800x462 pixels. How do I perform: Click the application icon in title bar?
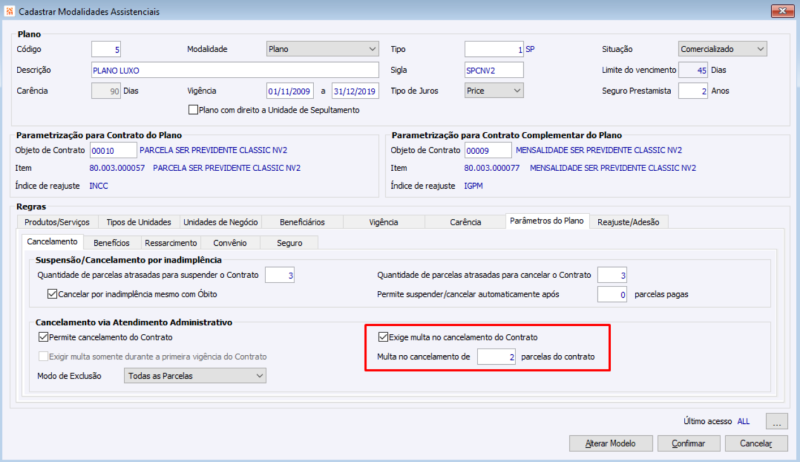(9, 11)
